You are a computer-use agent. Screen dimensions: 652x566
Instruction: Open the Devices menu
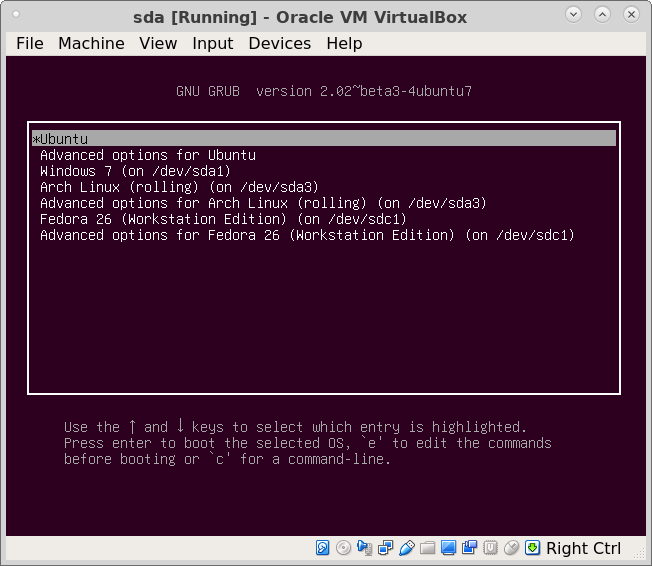[279, 43]
